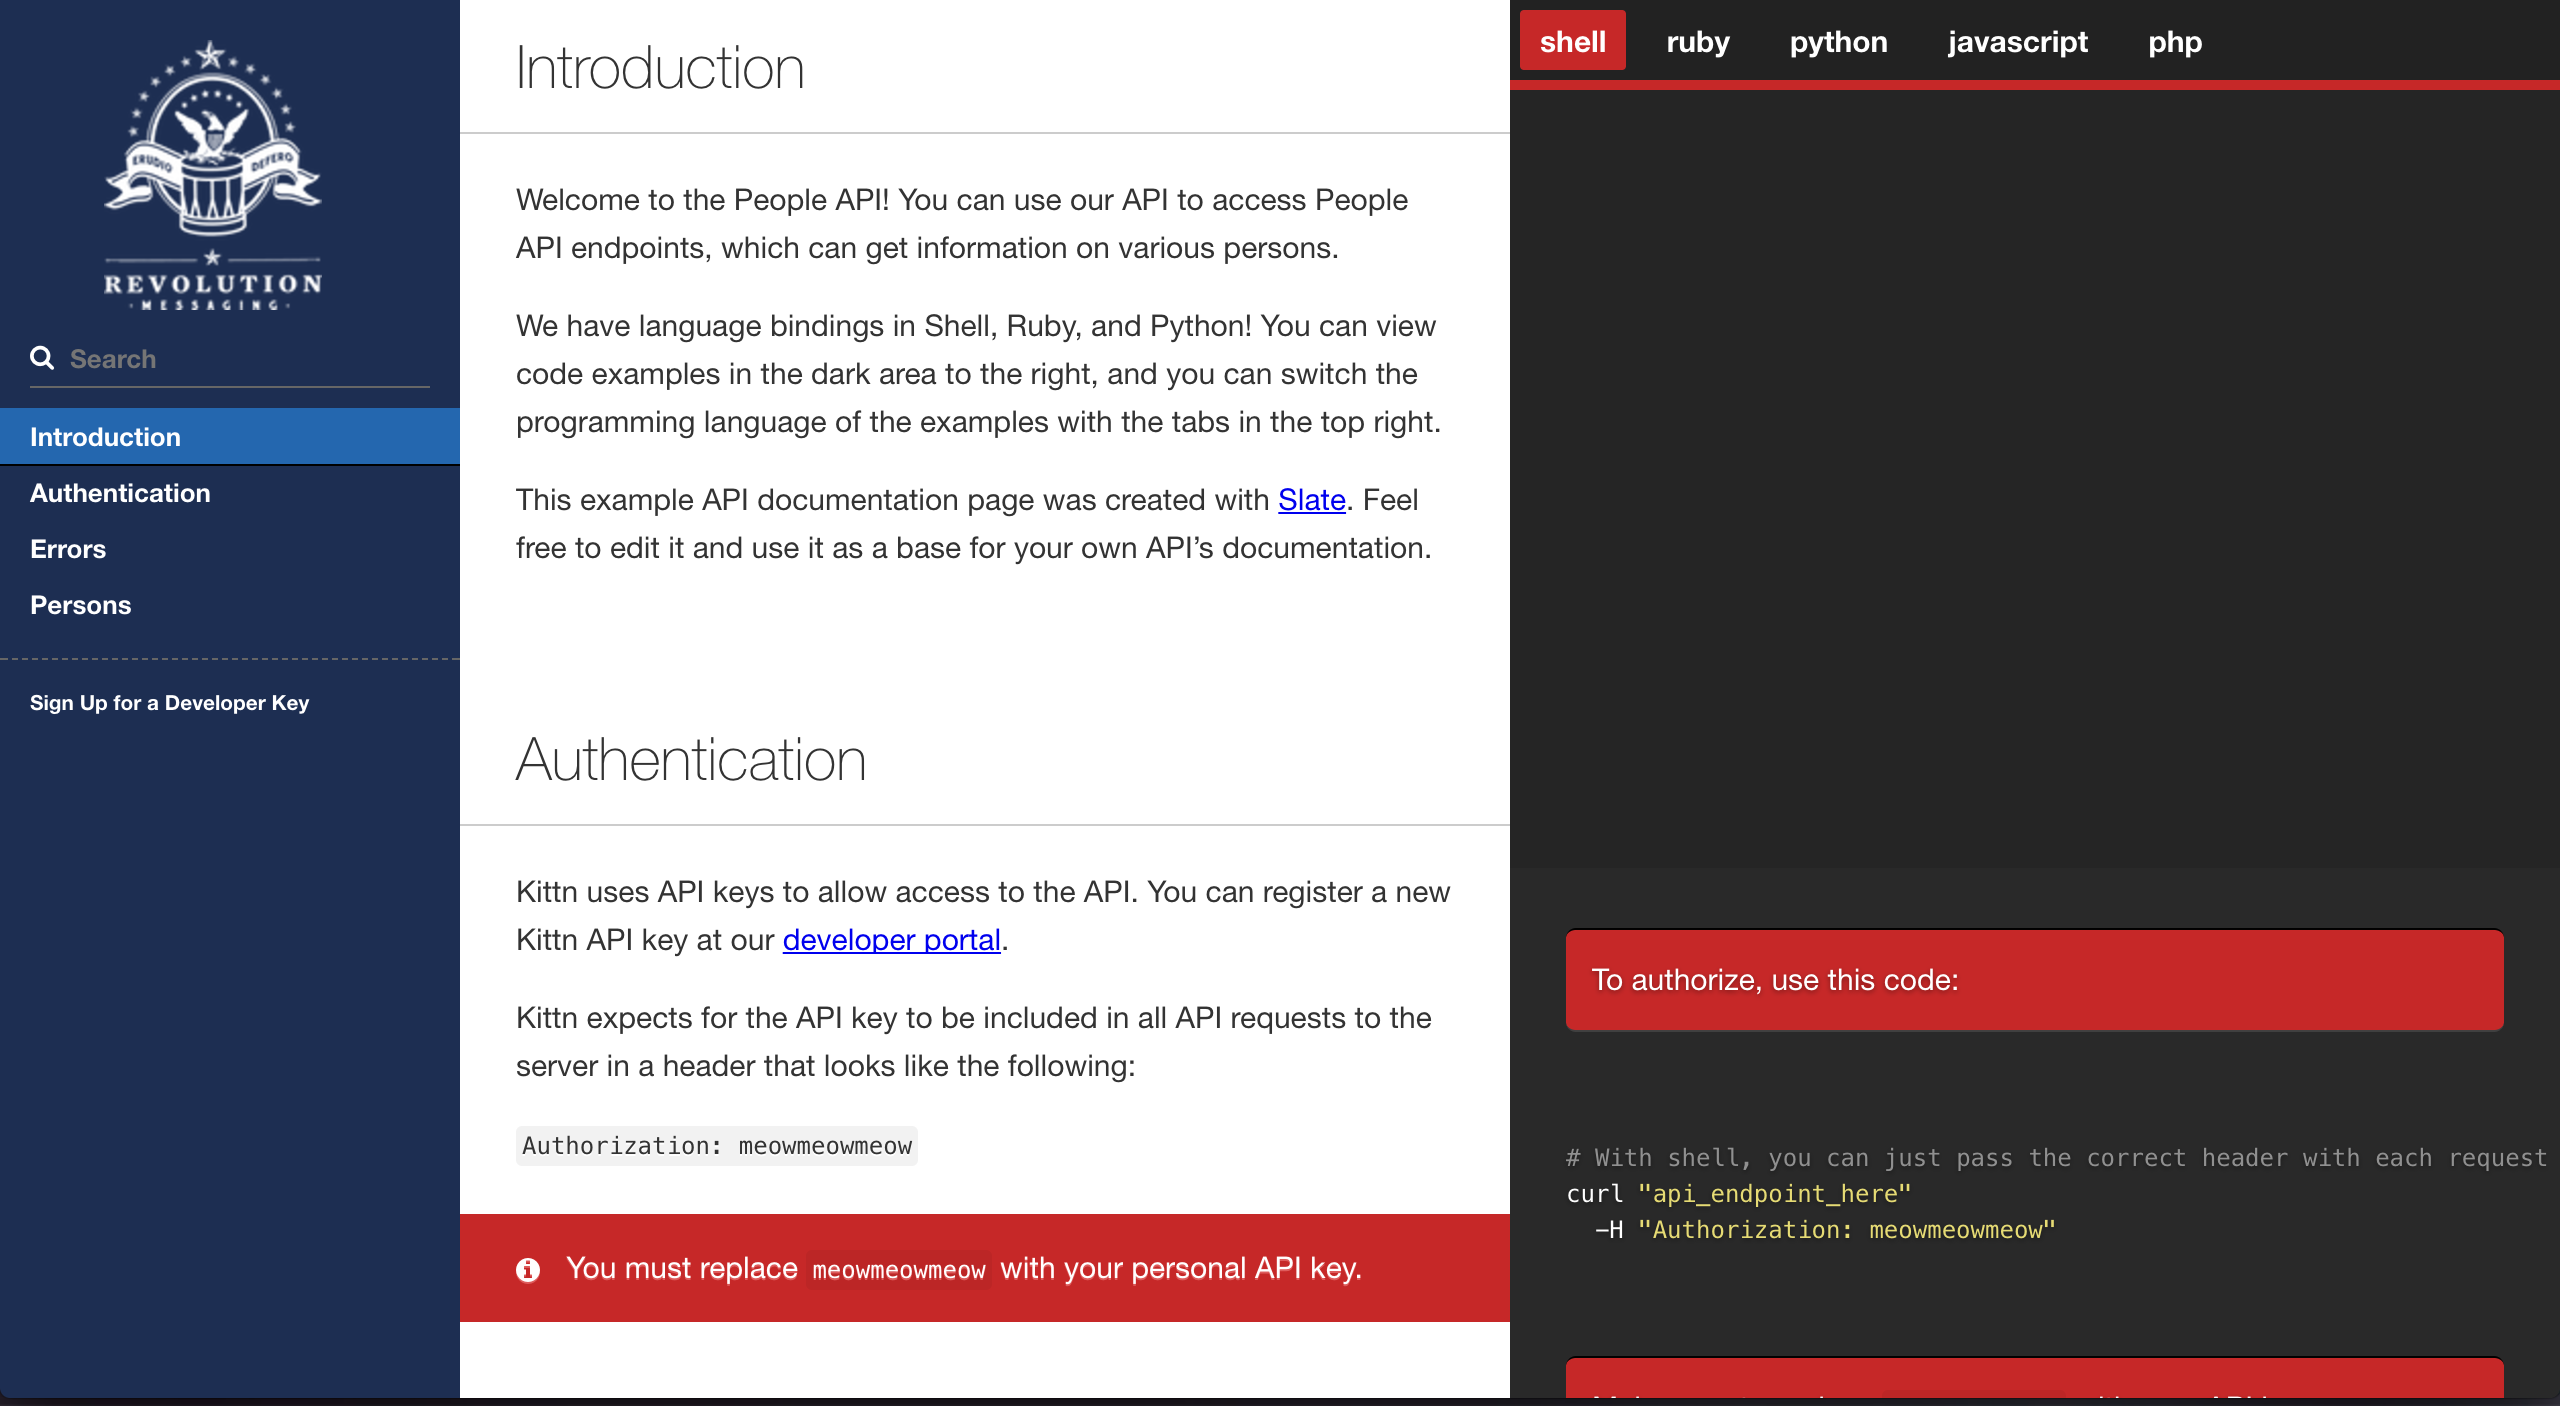This screenshot has width=2560, height=1406.
Task: Click the curl api_endpoint_here code line
Action: point(1738,1194)
